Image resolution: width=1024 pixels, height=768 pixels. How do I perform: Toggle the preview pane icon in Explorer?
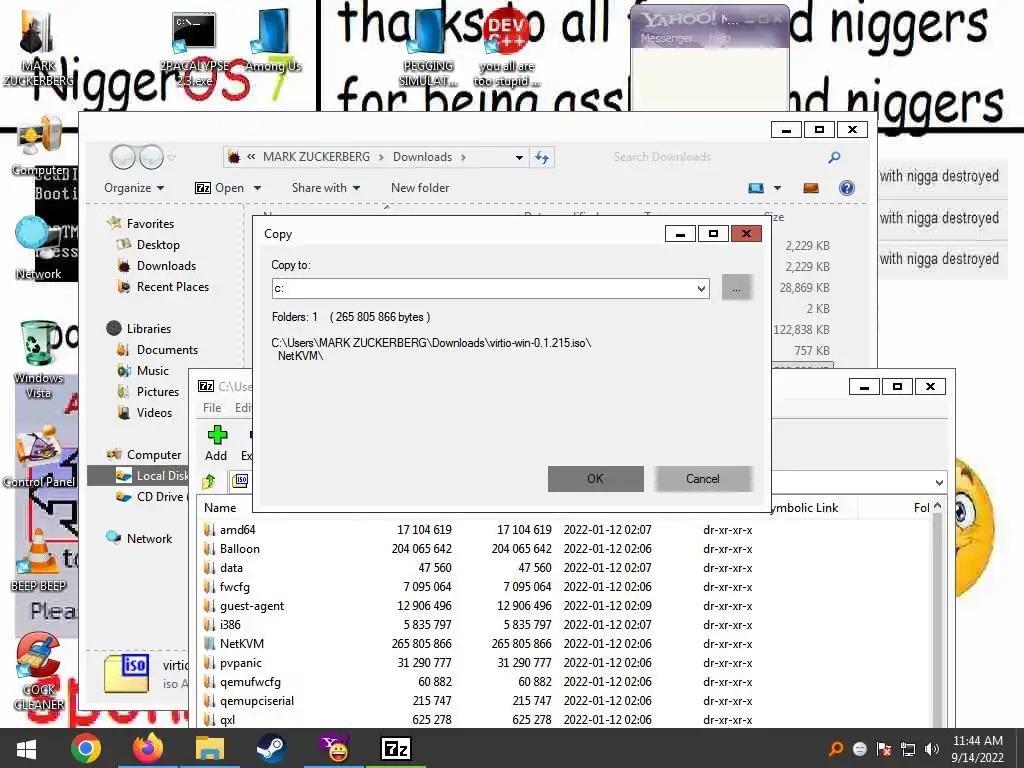click(x=810, y=188)
